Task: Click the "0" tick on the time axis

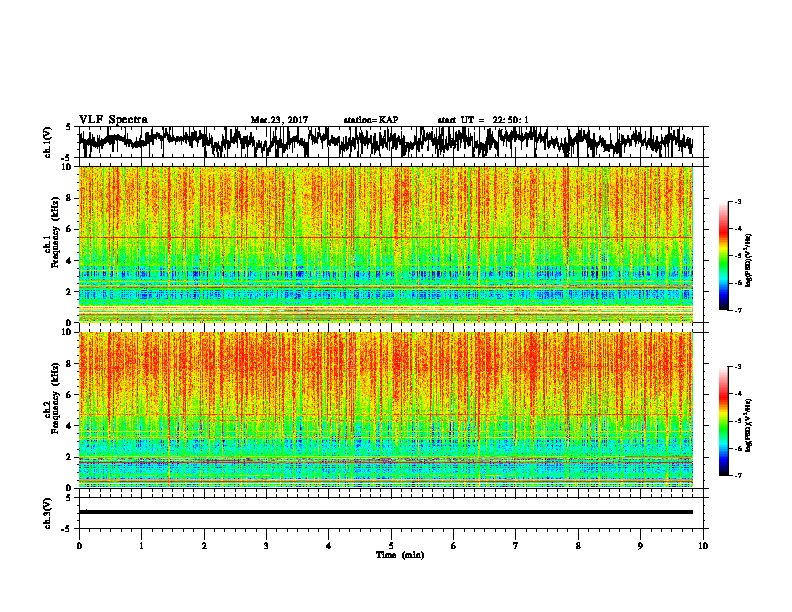Action: [79, 546]
